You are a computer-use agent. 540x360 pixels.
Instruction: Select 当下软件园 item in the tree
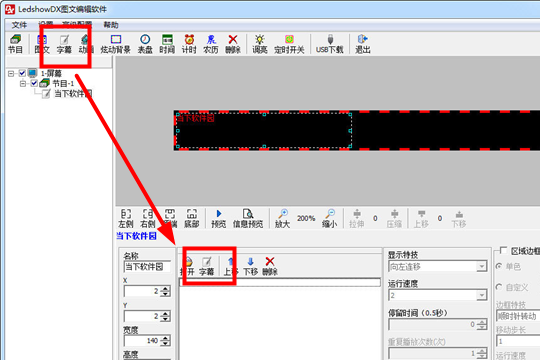(x=73, y=93)
